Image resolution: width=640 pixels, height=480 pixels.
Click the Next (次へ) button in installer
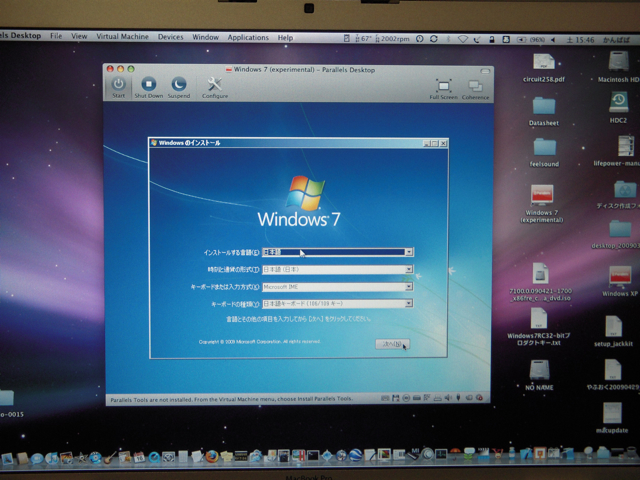coord(392,344)
